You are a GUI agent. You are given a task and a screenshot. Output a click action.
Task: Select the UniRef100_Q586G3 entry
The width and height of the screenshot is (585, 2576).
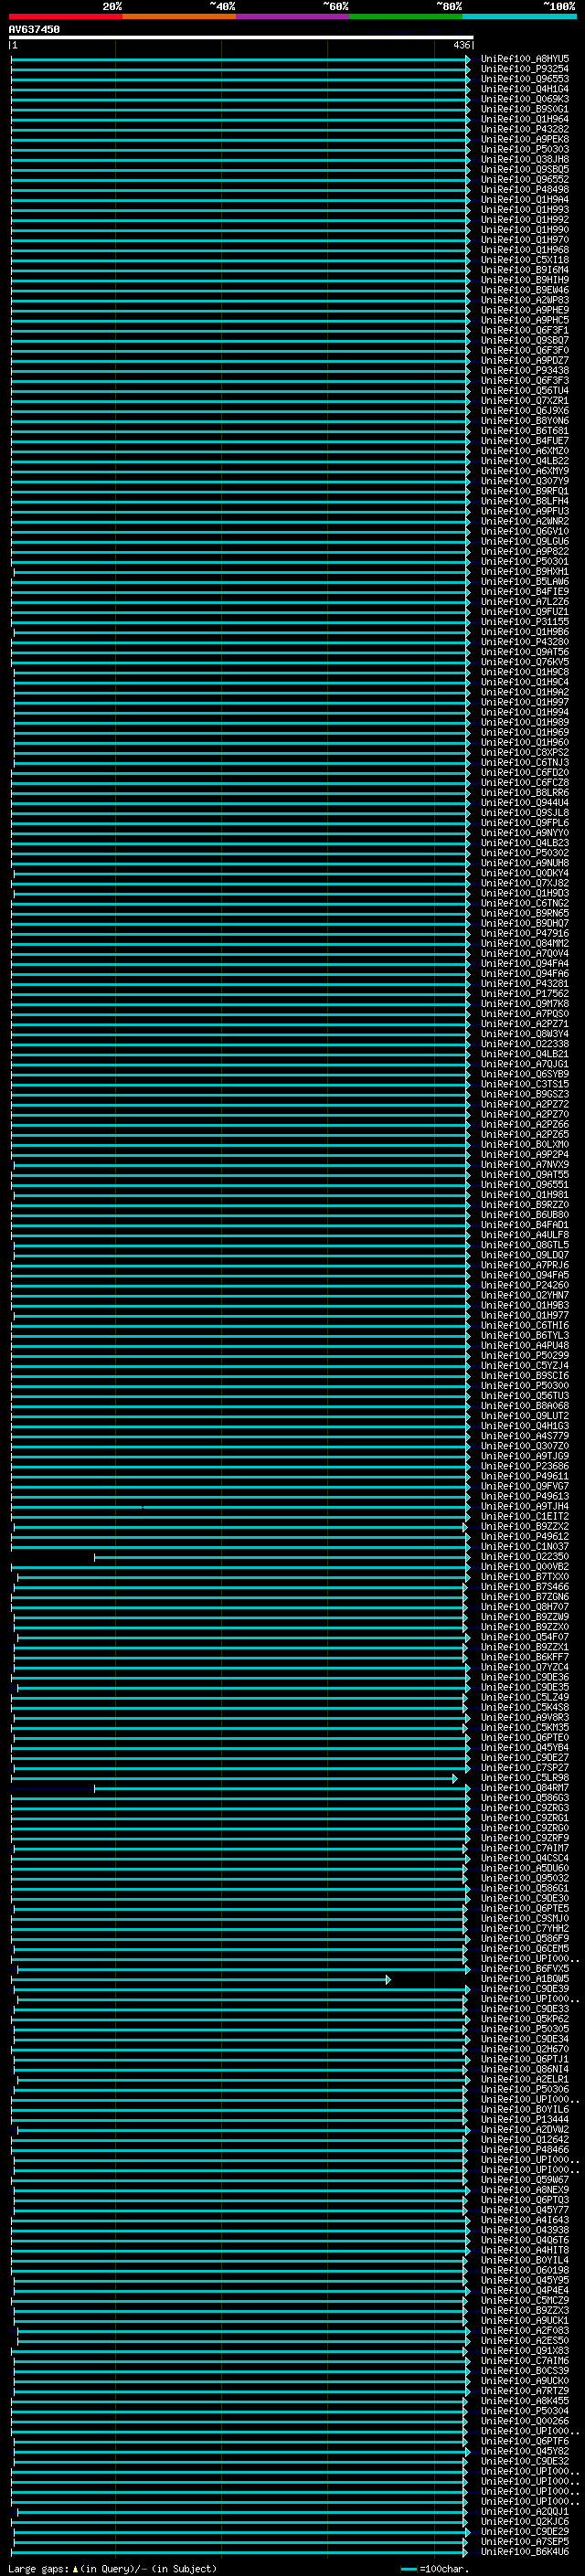click(525, 1797)
